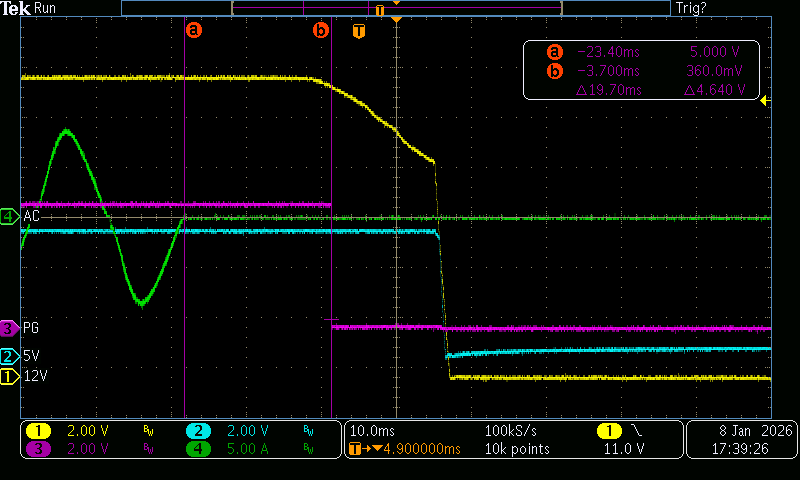Select cursor a marker above the graticule
Image resolution: width=800 pixels, height=480 pixels.
point(193,30)
